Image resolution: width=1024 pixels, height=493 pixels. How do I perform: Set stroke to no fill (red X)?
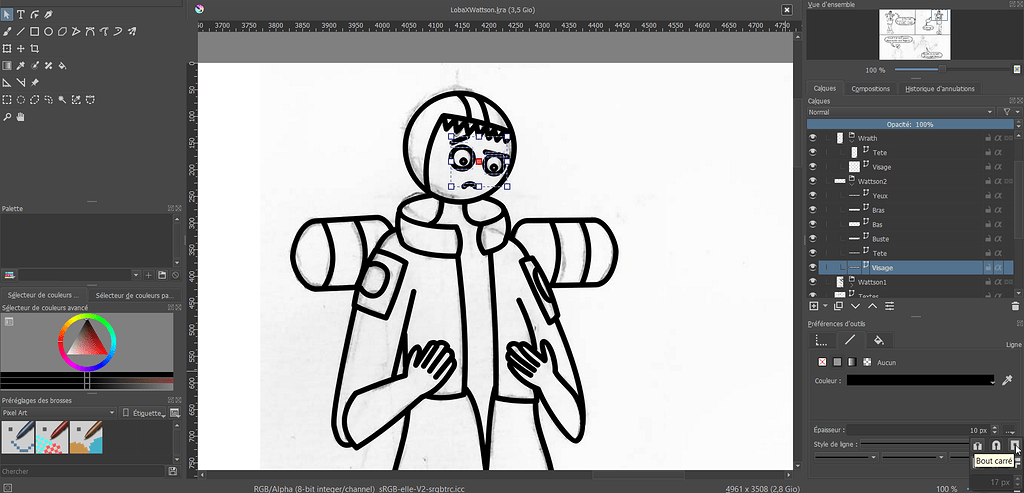822,362
